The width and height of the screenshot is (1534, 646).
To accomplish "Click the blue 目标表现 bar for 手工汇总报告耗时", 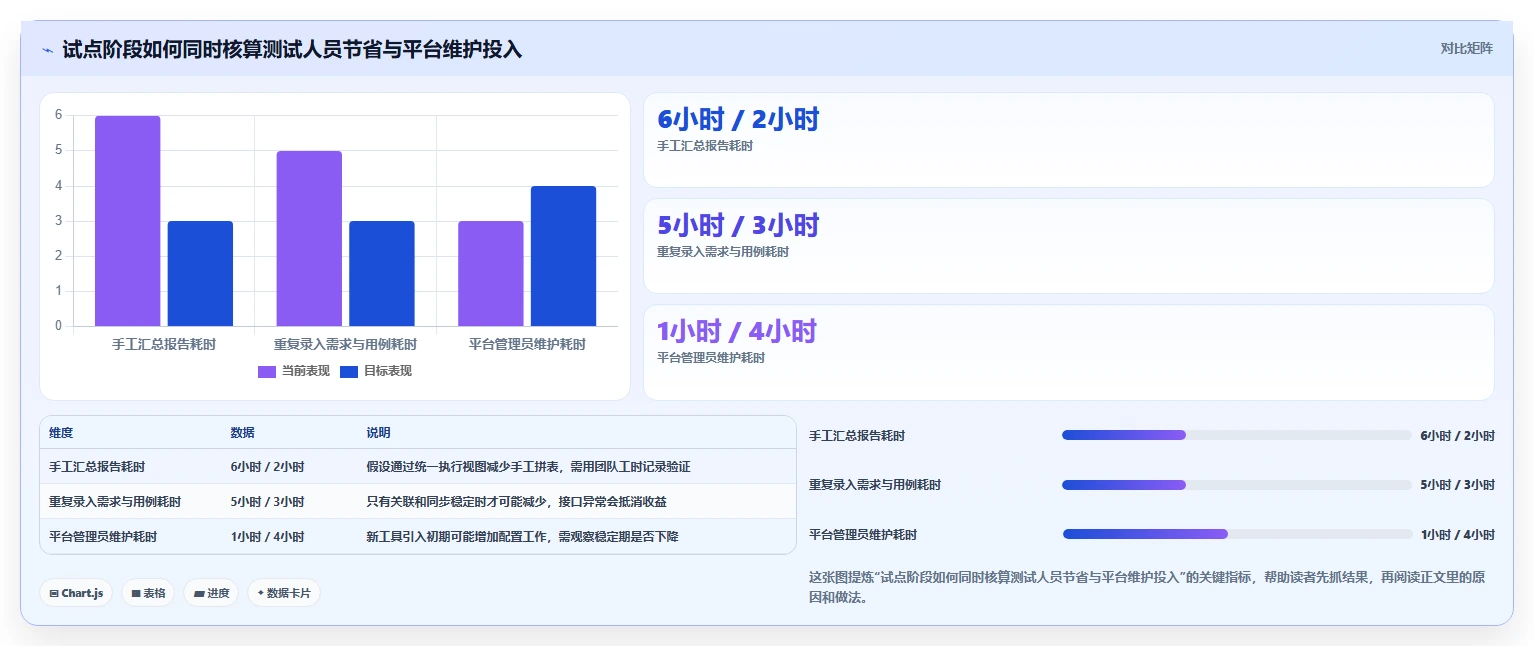I will click(x=200, y=273).
